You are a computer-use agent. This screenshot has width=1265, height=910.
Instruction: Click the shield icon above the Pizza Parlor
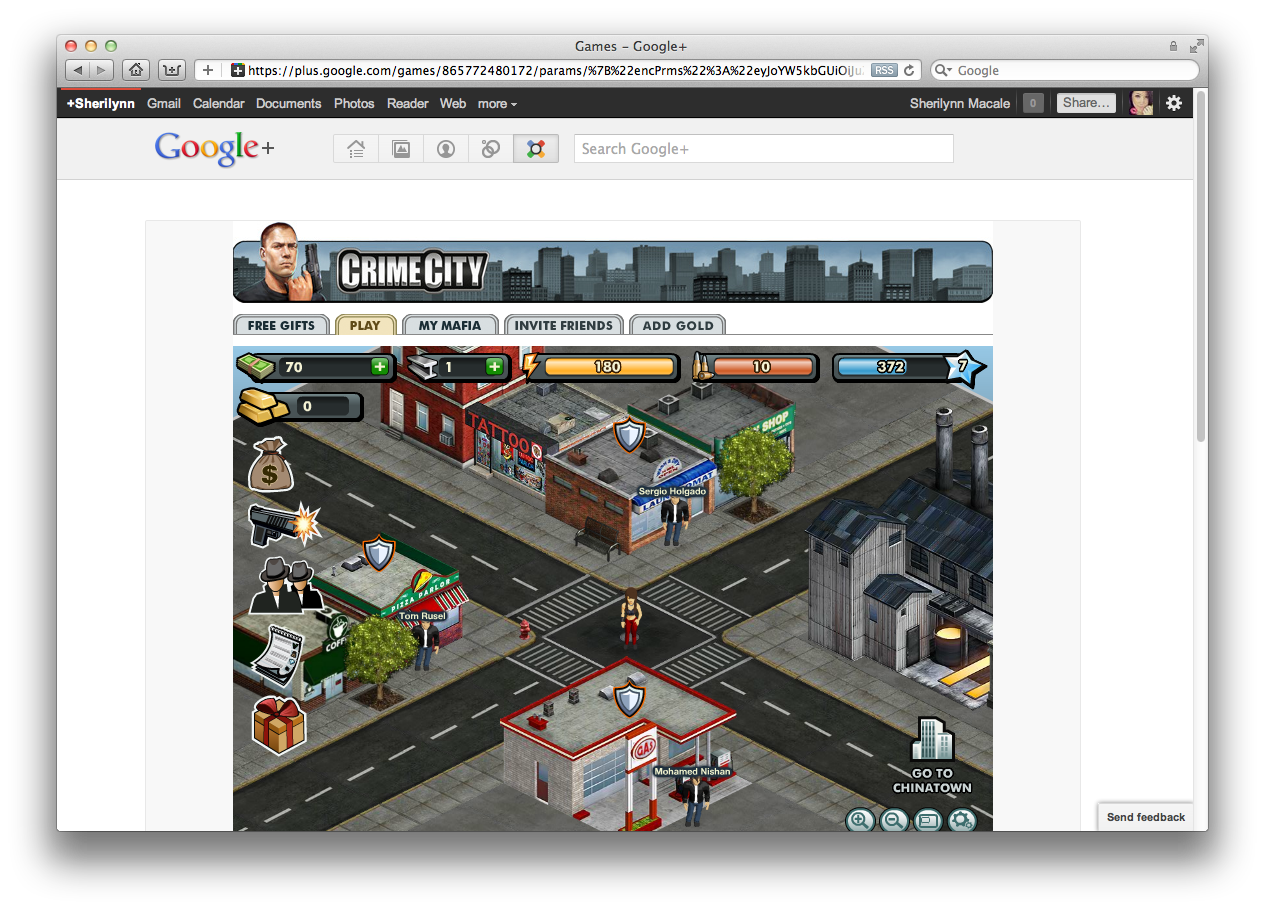378,552
